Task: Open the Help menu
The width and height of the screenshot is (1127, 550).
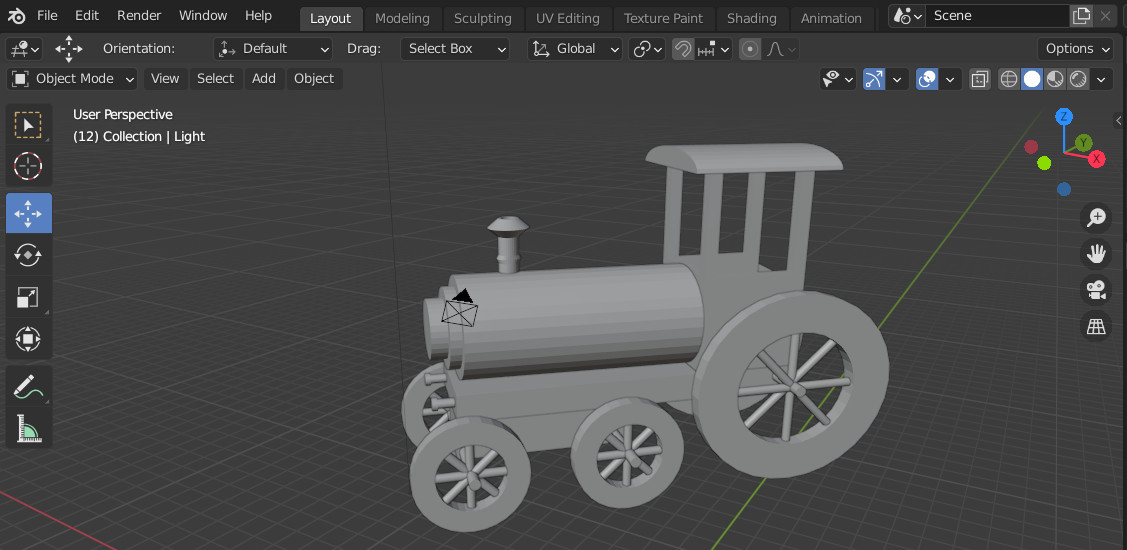Action: 258,16
